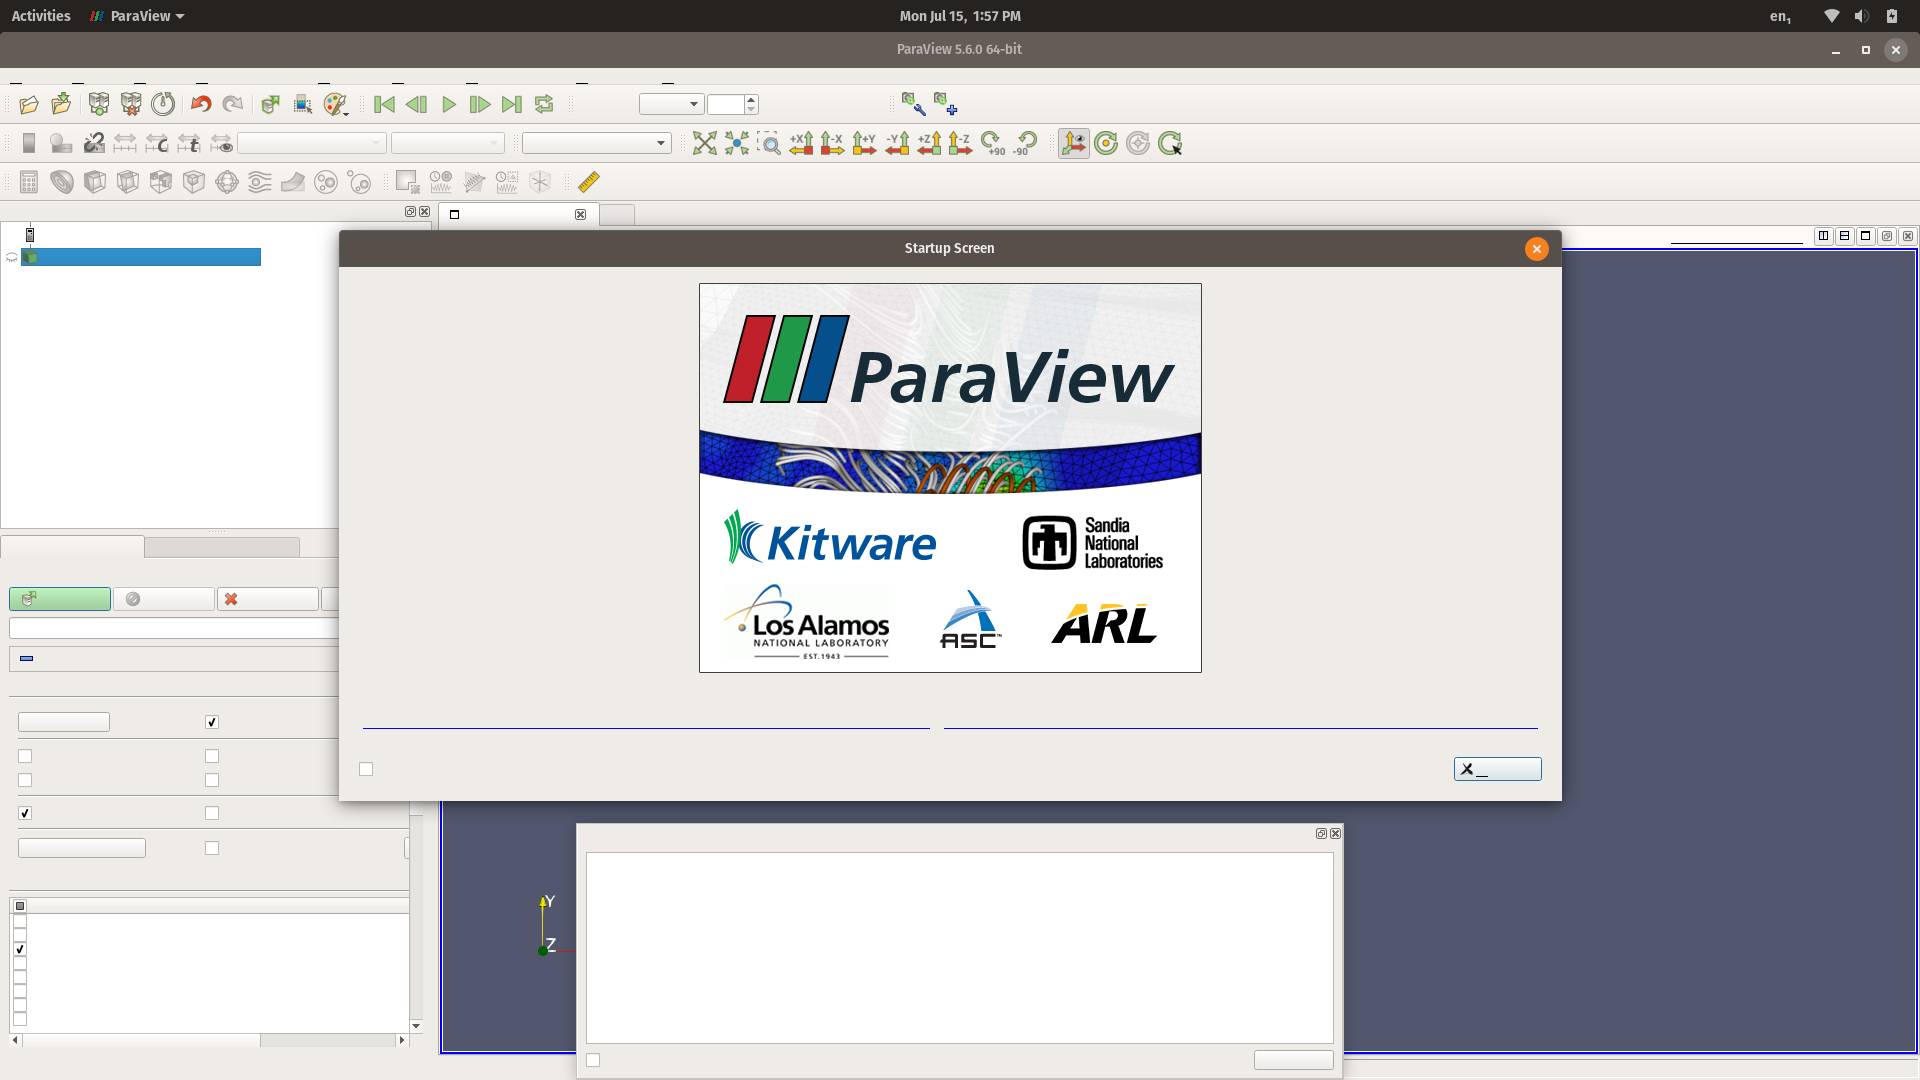The height and width of the screenshot is (1080, 1920).
Task: Open the time dropdown beside VCR controls
Action: (671, 104)
